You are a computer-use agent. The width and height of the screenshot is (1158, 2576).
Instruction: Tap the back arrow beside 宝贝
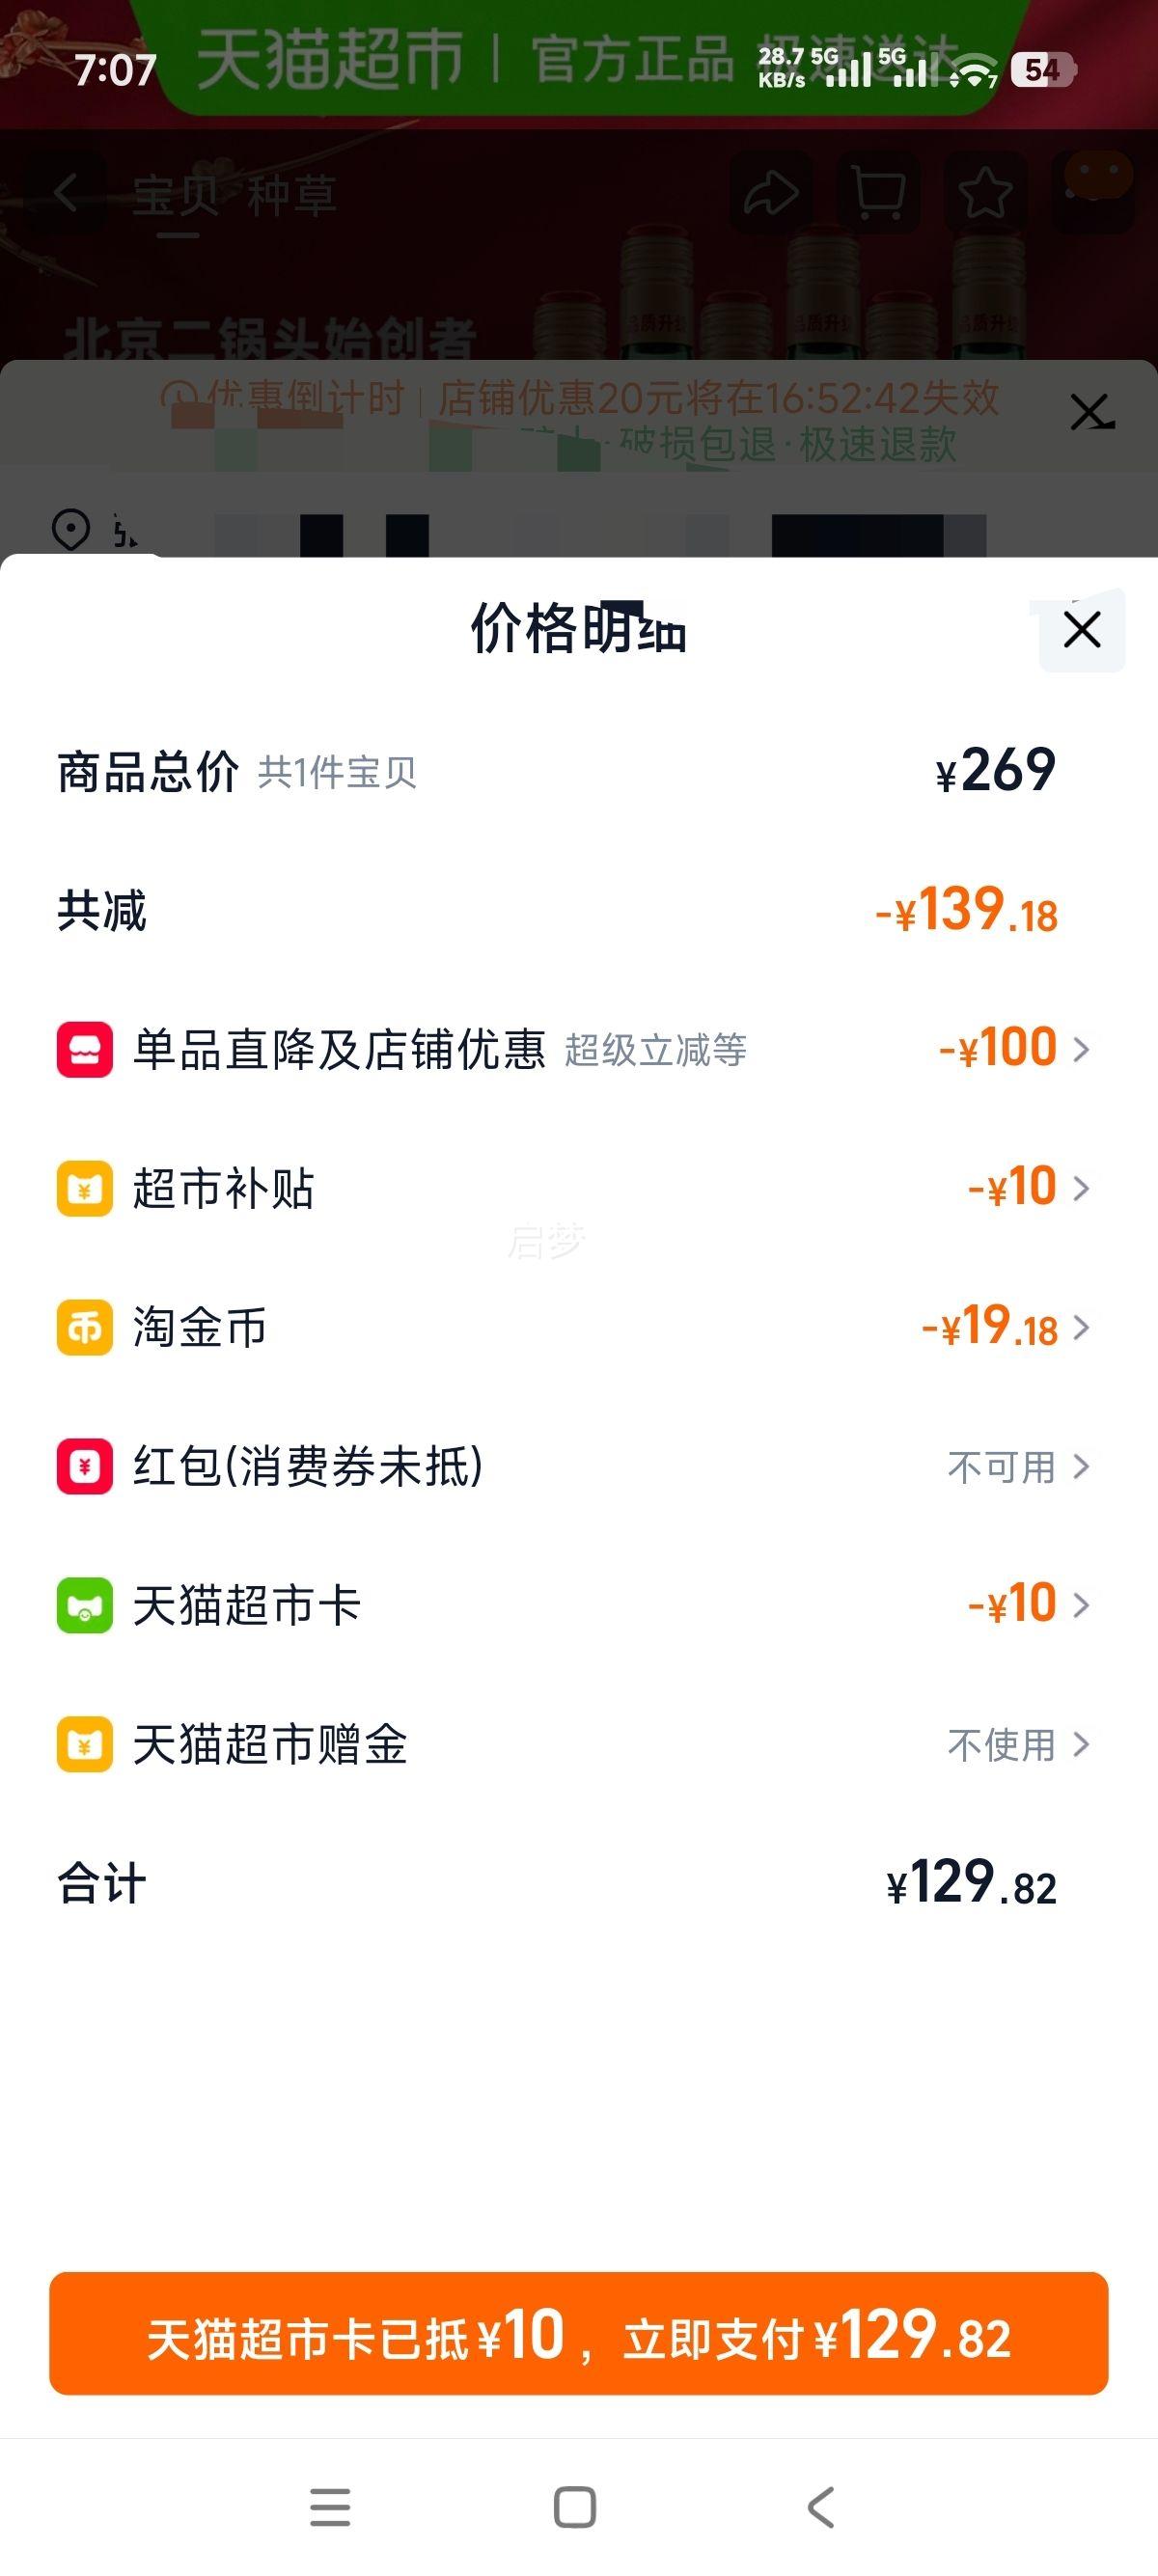67,193
